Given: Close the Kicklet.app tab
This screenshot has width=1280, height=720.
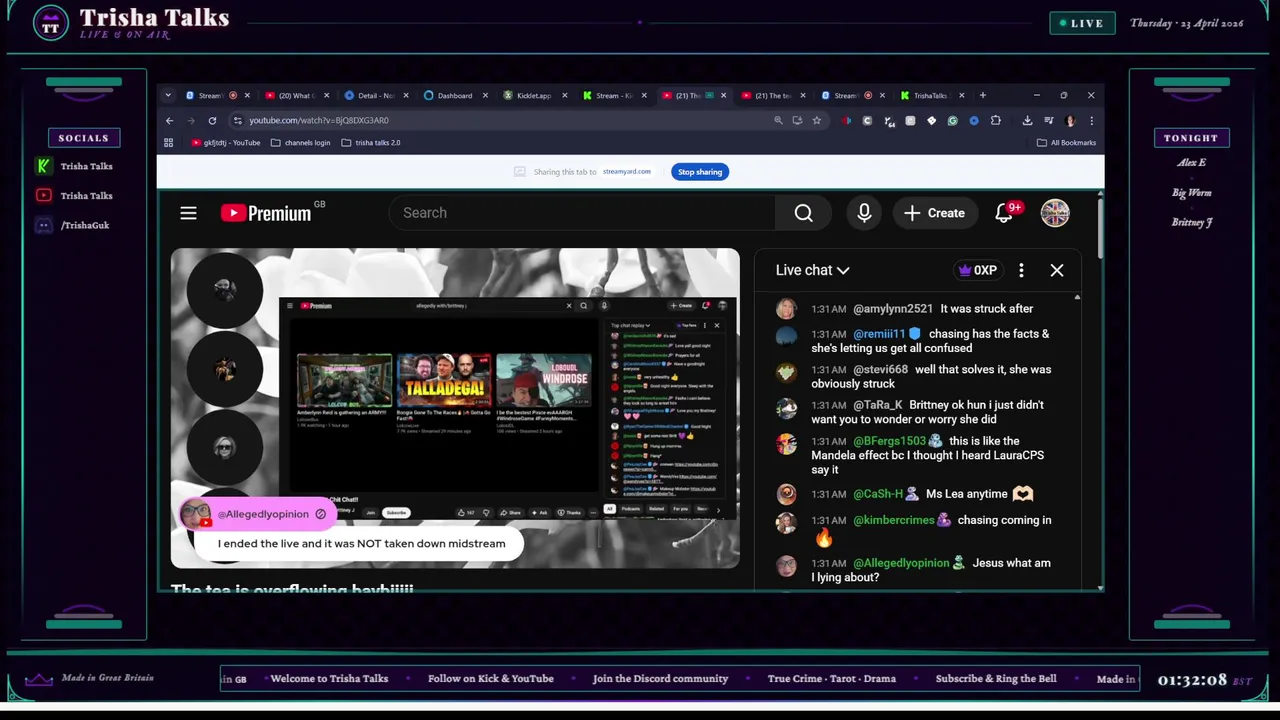Looking at the screenshot, I should (x=565, y=95).
